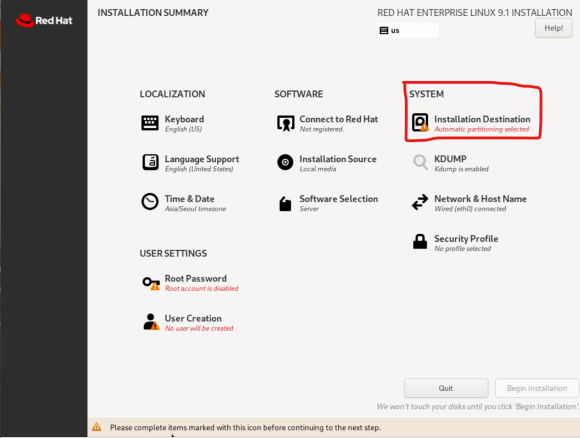Click the Begin Installation button
The width and height of the screenshot is (580, 438).
coord(537,388)
